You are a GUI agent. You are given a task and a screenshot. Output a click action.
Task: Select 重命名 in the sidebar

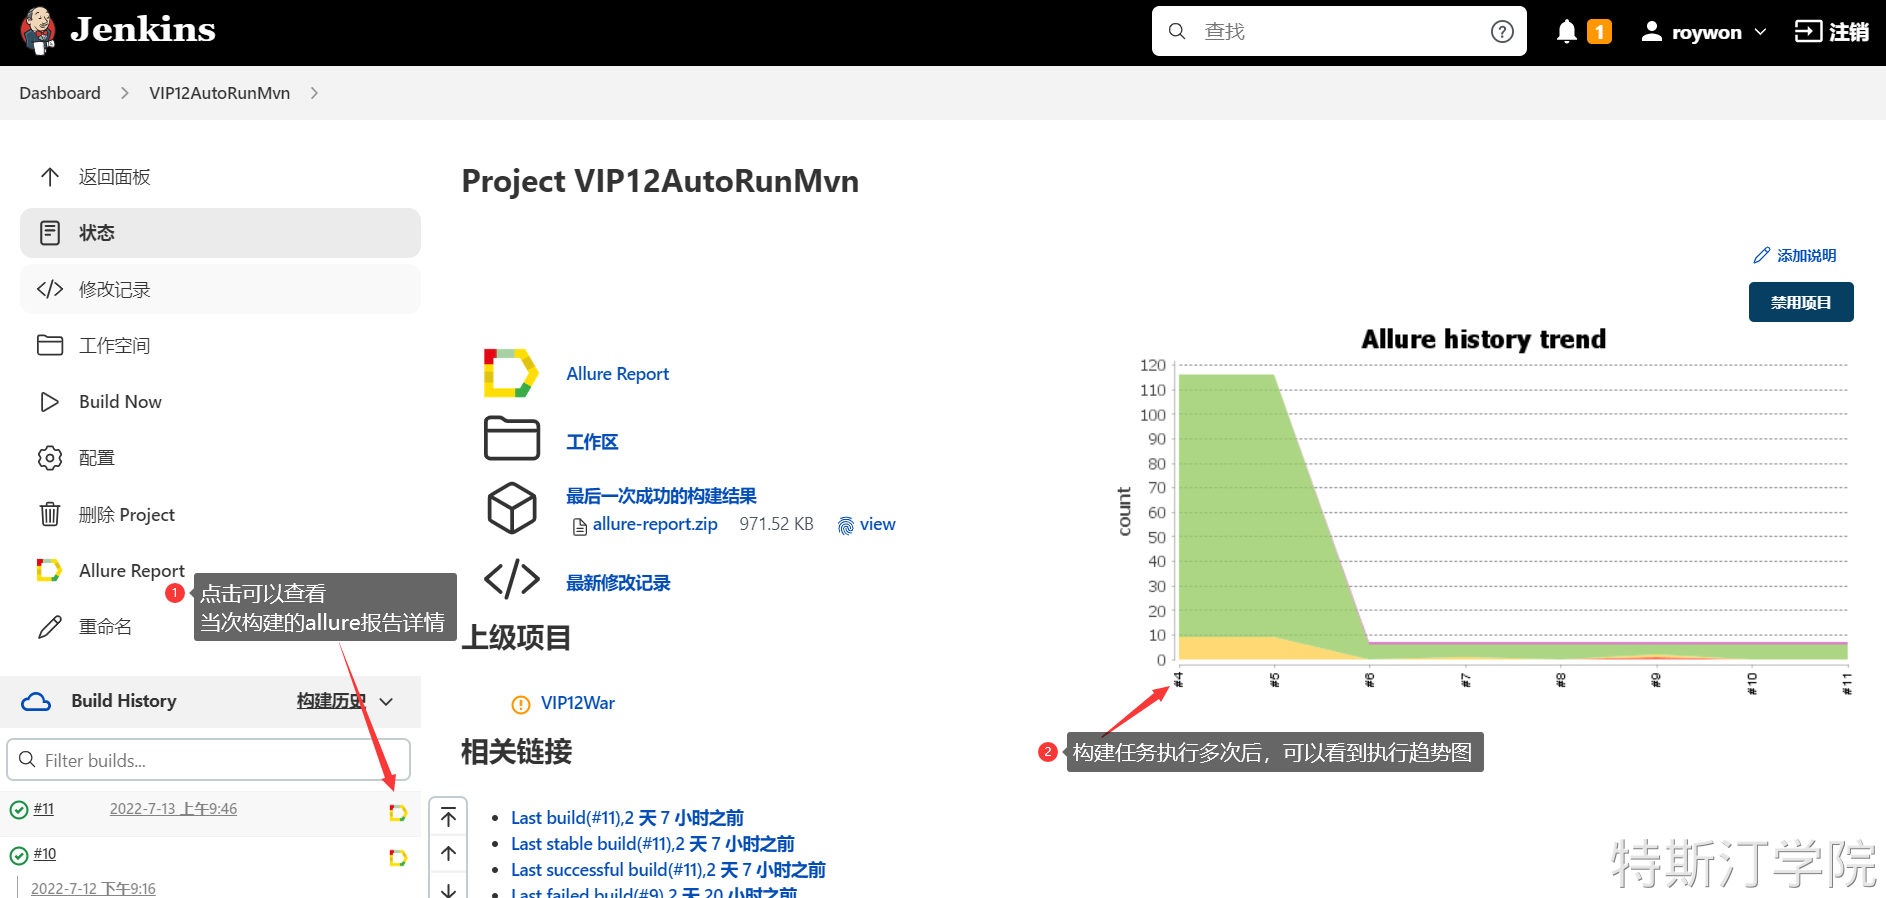tap(105, 627)
